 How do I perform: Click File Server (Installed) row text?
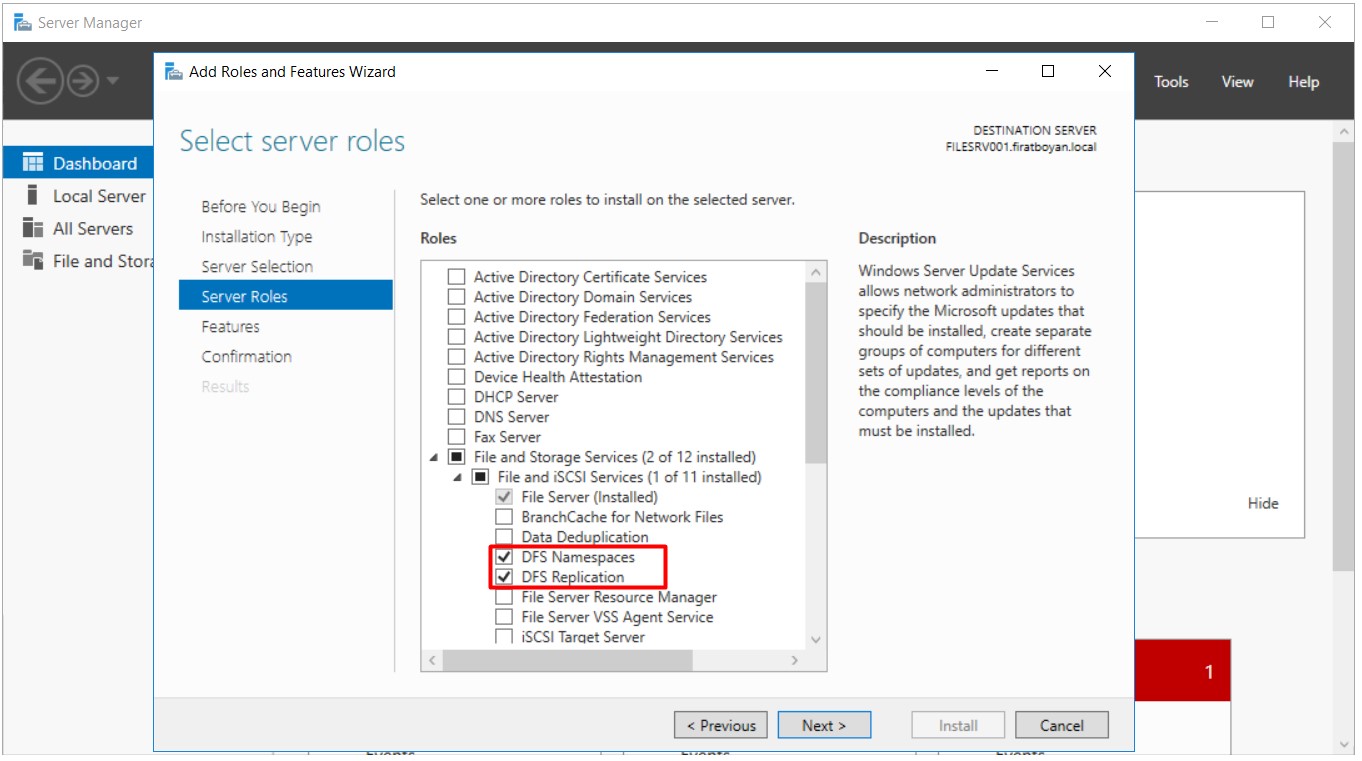(589, 497)
